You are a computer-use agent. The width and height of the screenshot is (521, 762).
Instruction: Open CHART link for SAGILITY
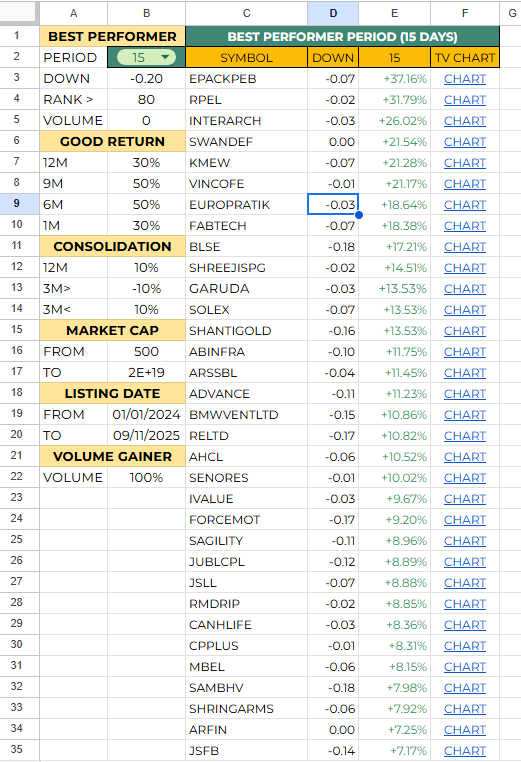[465, 541]
